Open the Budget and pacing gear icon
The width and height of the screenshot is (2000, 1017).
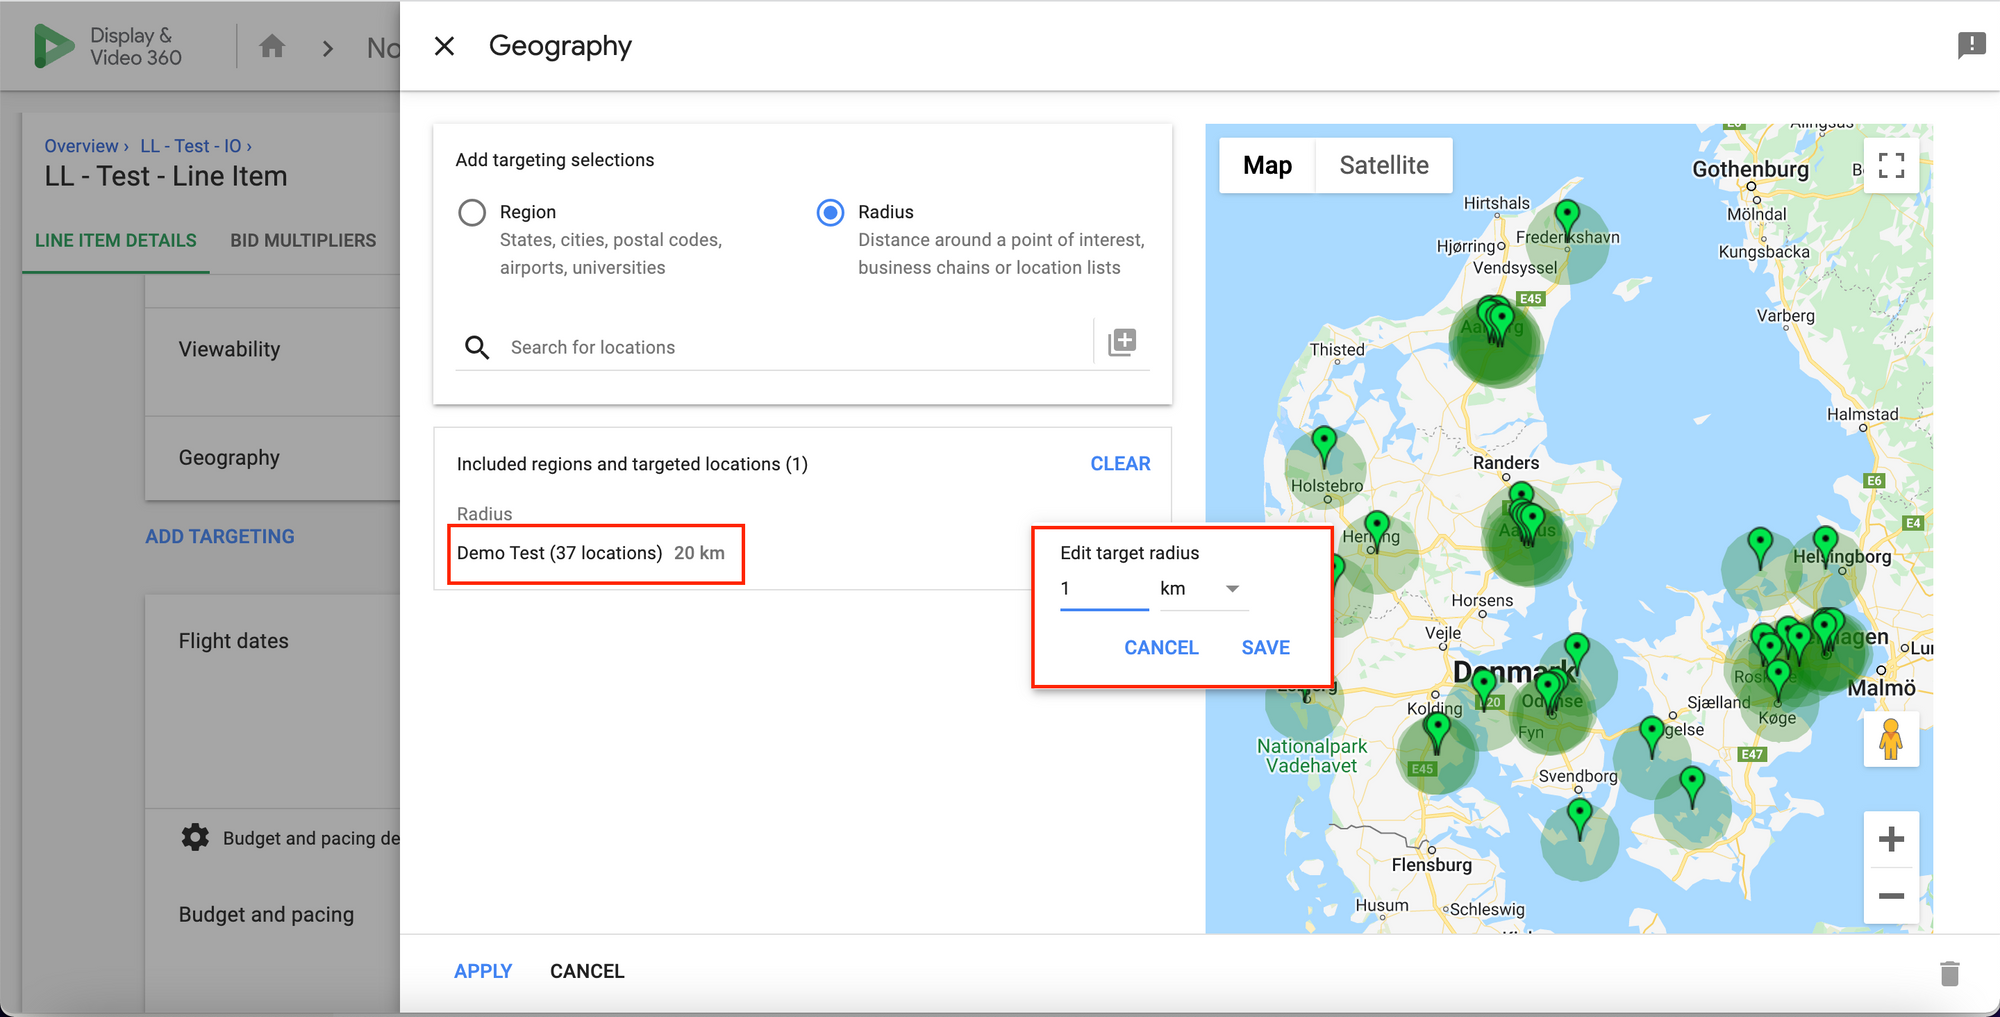pyautogui.click(x=195, y=837)
